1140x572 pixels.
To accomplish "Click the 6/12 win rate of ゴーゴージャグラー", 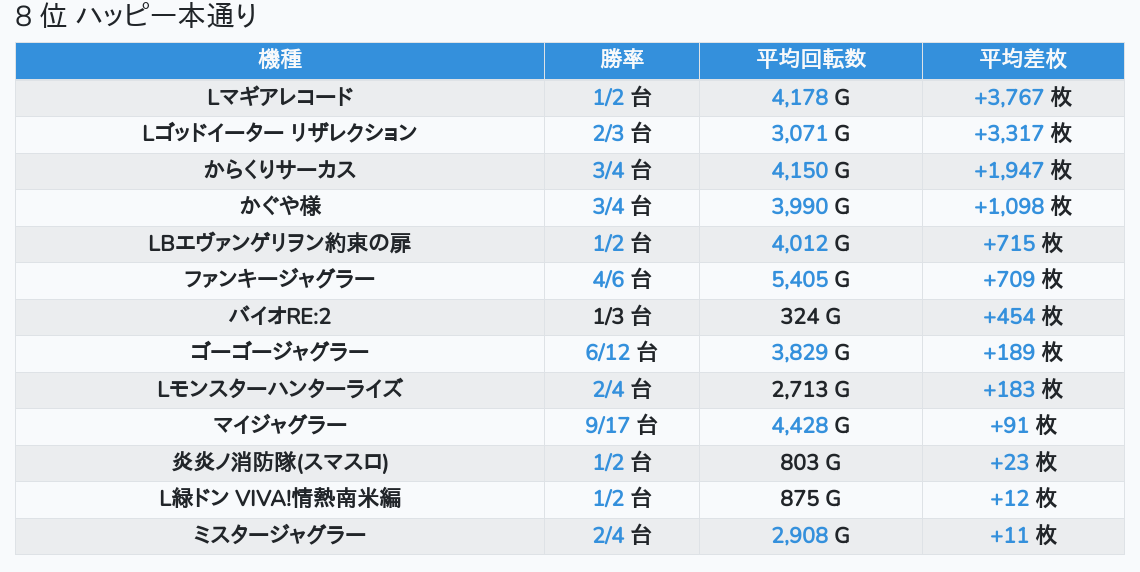I will coord(608,353).
